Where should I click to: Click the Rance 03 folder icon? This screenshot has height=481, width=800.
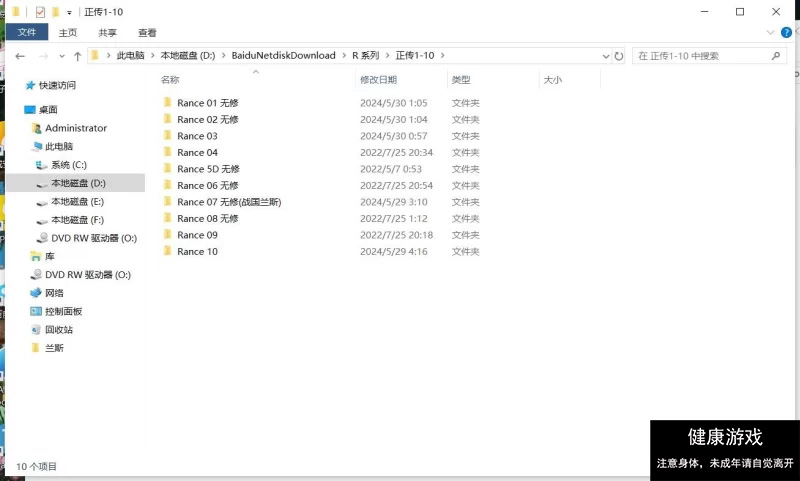pyautogui.click(x=167, y=136)
